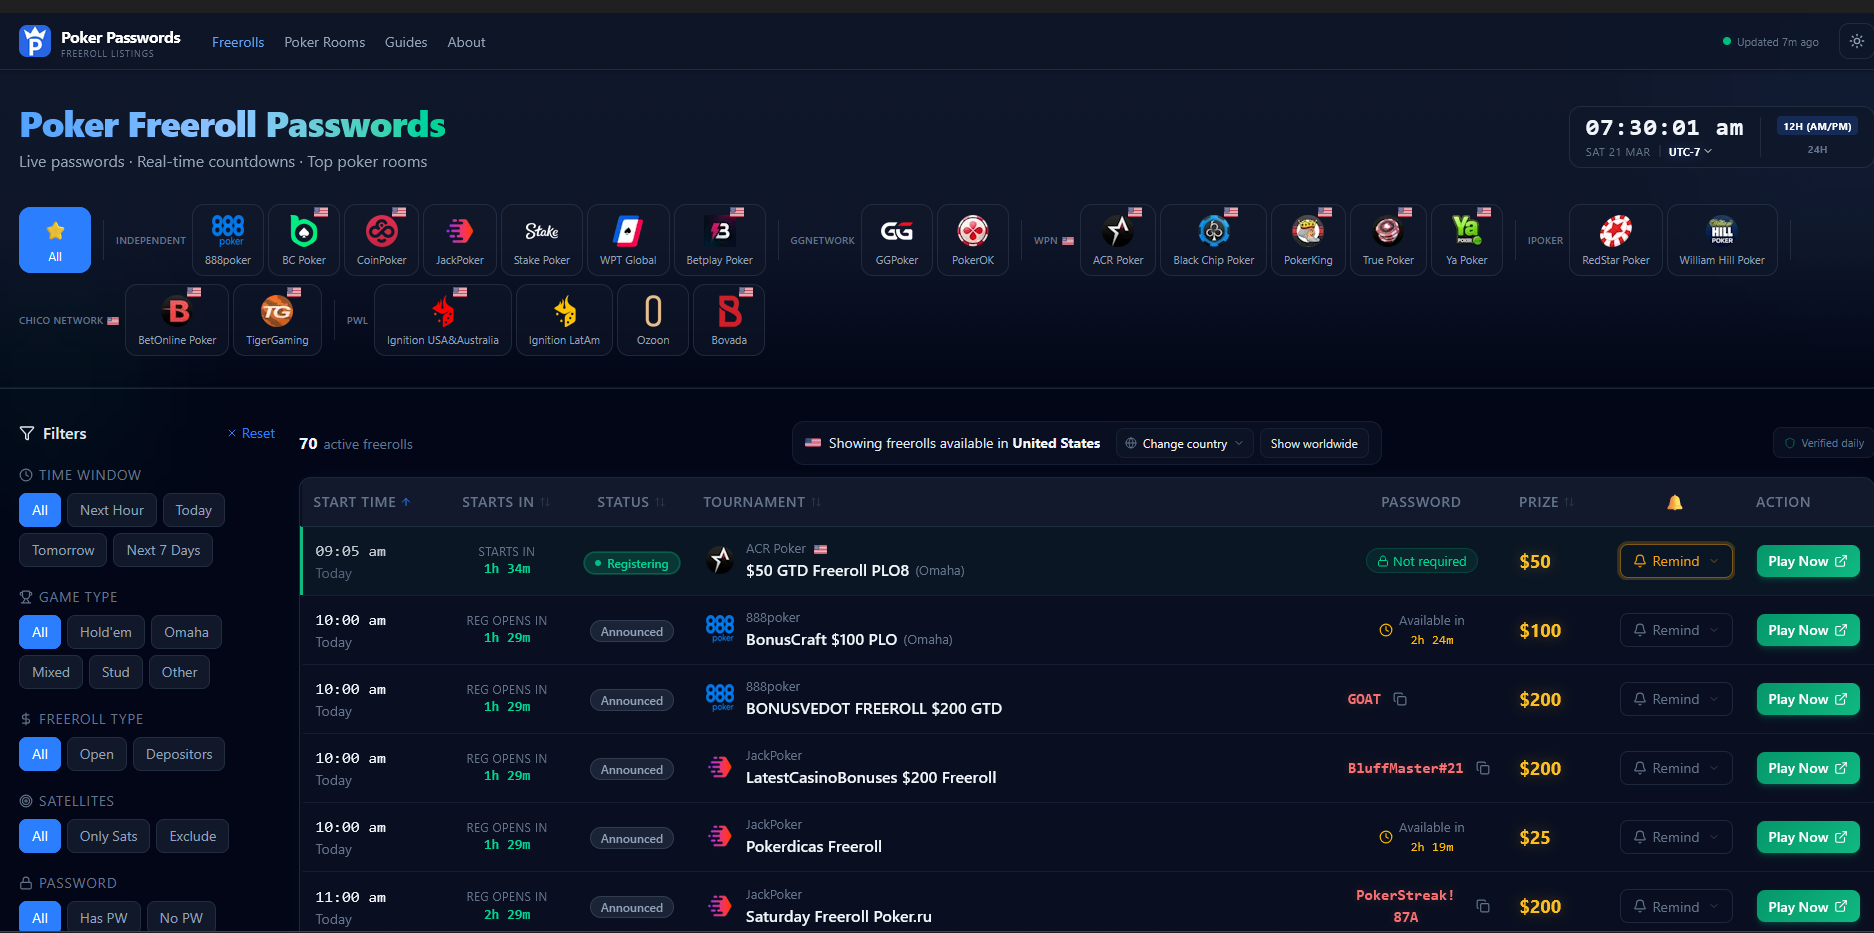Screen dimensions: 1874x933
Task: Select the True Poker room icon
Action: coord(1388,240)
